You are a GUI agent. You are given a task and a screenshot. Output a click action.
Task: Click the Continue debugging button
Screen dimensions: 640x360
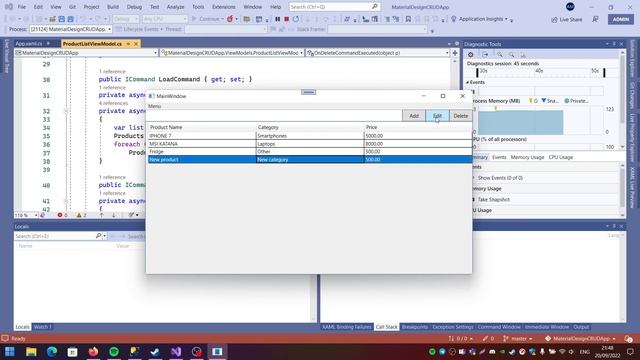click(207, 19)
